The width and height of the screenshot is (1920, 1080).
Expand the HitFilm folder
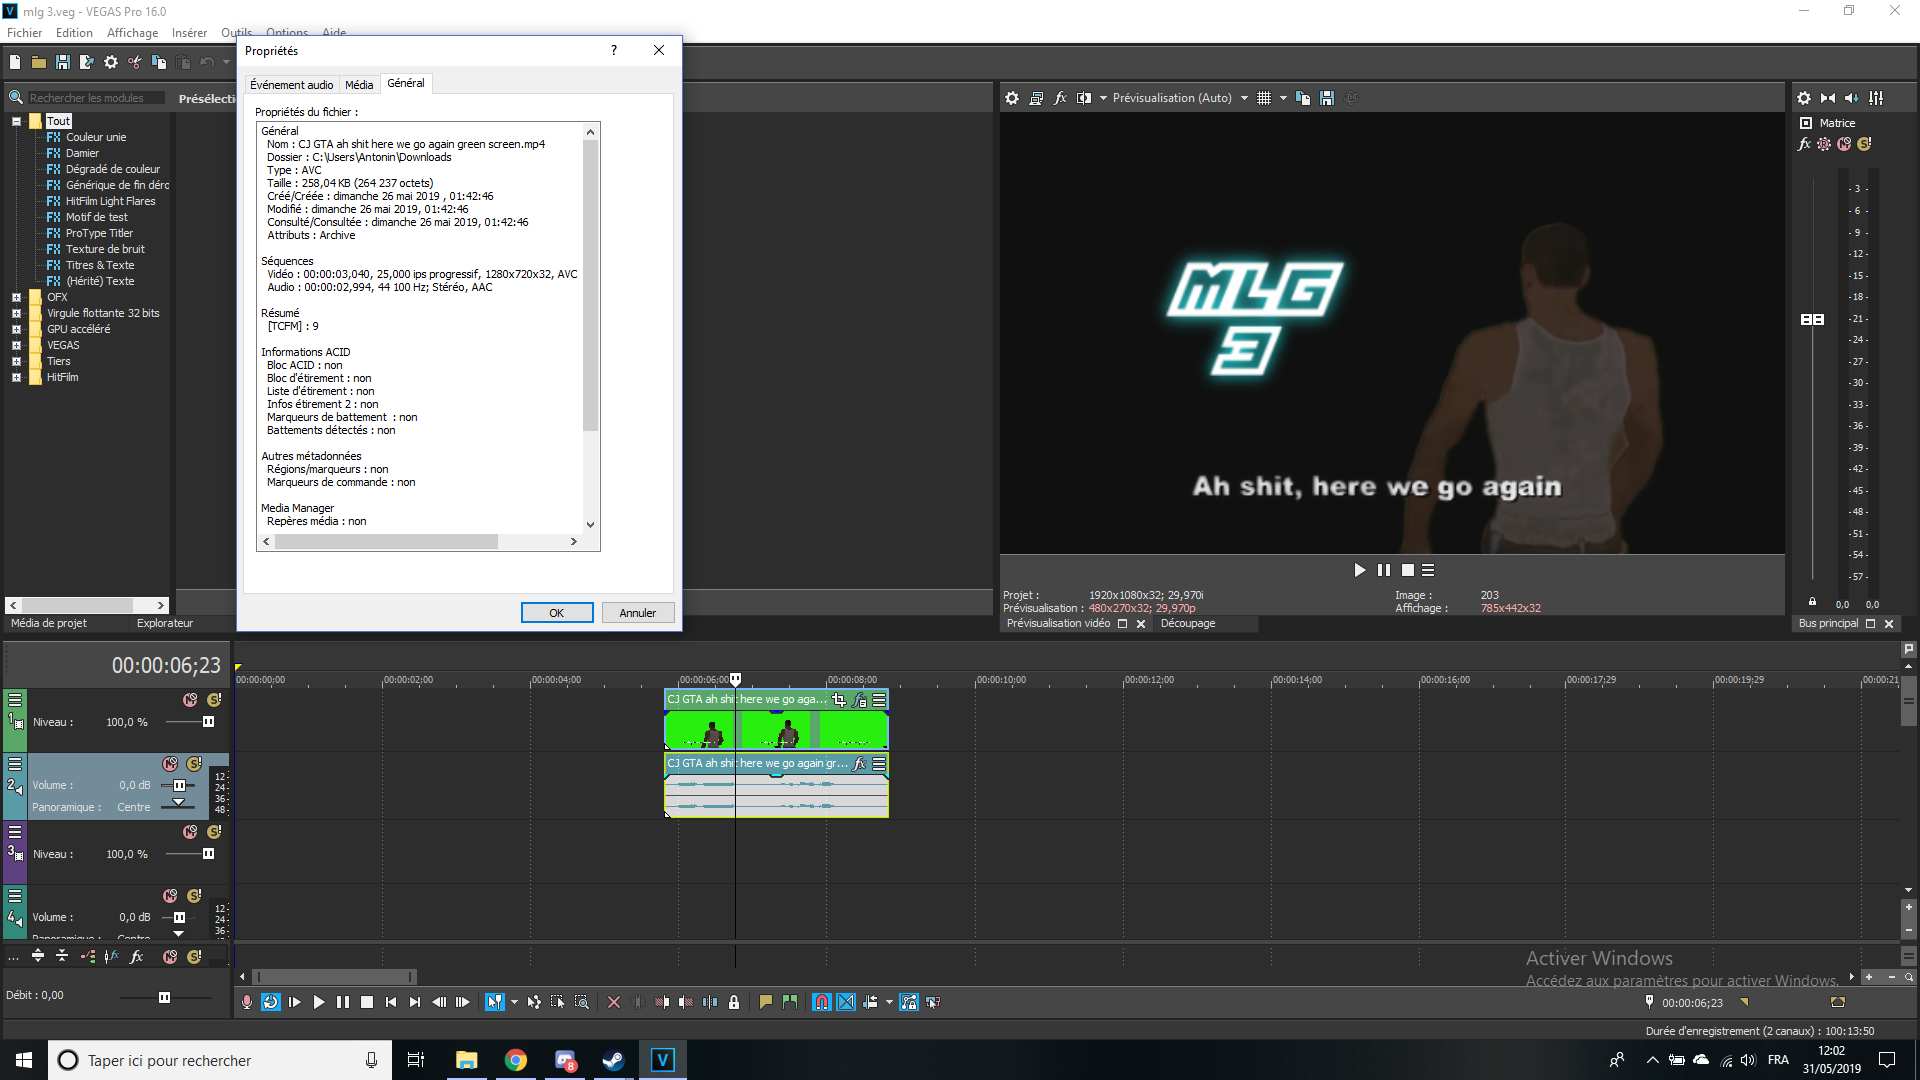(16, 377)
